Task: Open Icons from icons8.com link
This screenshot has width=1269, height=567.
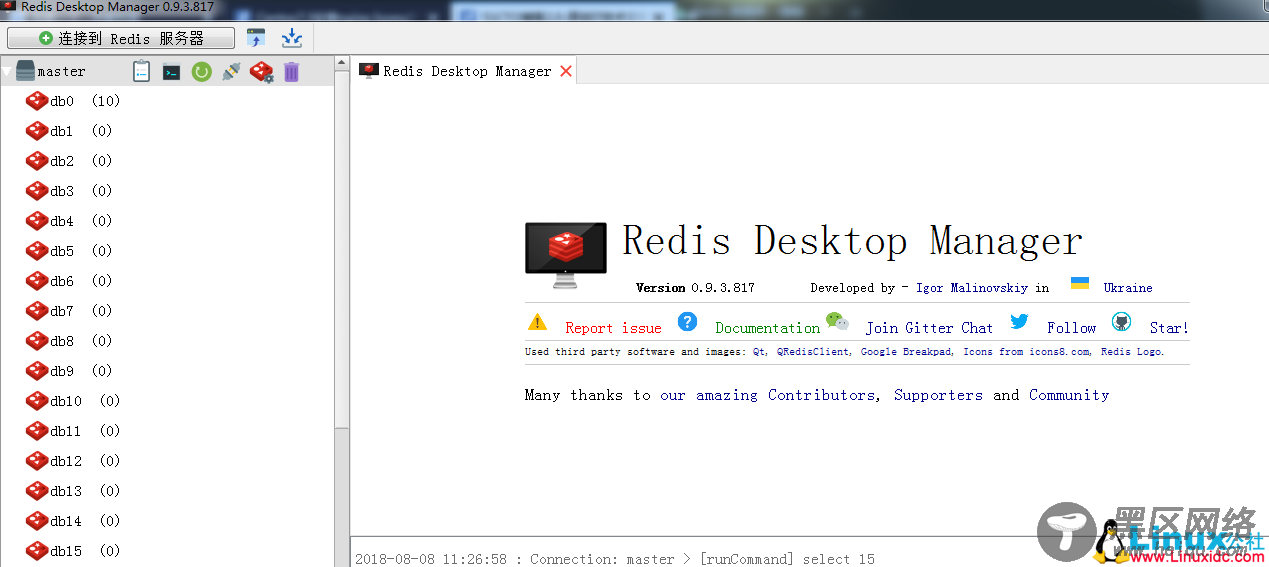Action: click(x=1027, y=352)
